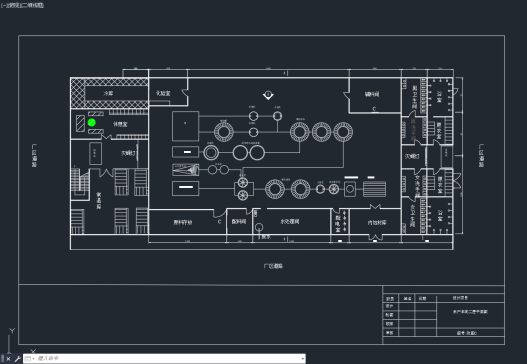Select the 配电室 vertical room label
The image size is (527, 364).
pyautogui.click(x=338, y=223)
